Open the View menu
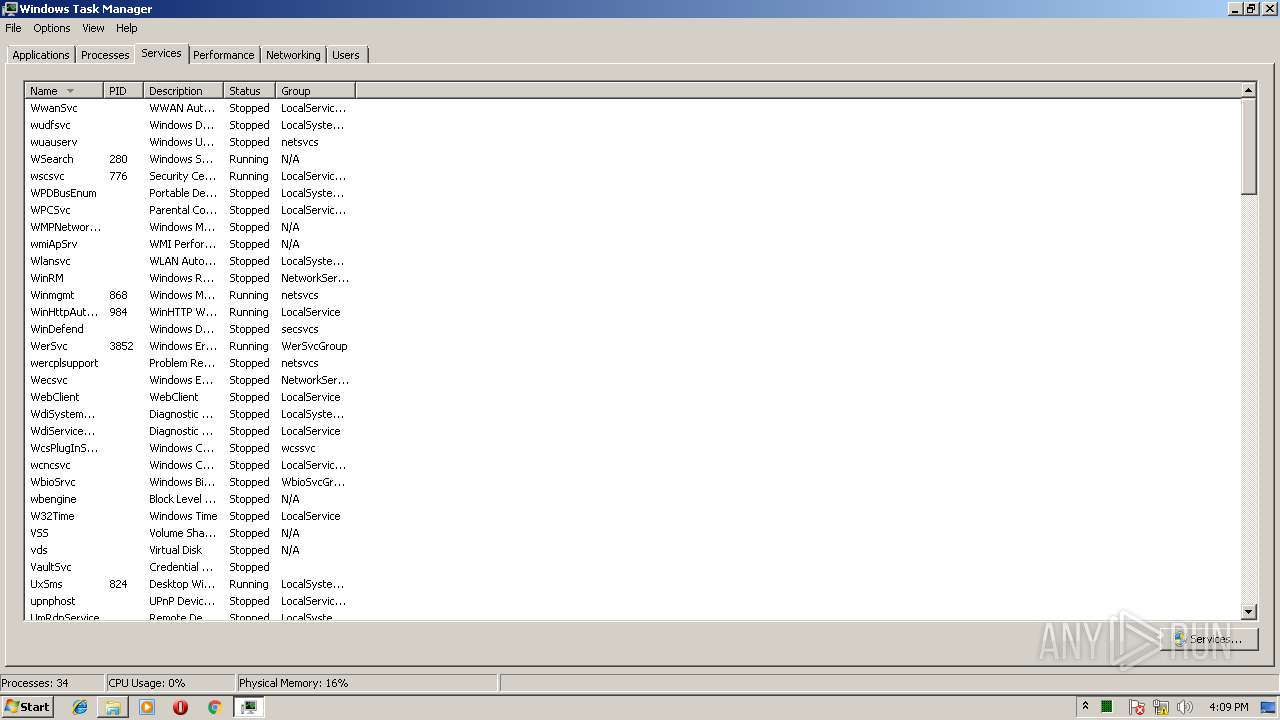Viewport: 1280px width, 720px height. pyautogui.click(x=93, y=28)
